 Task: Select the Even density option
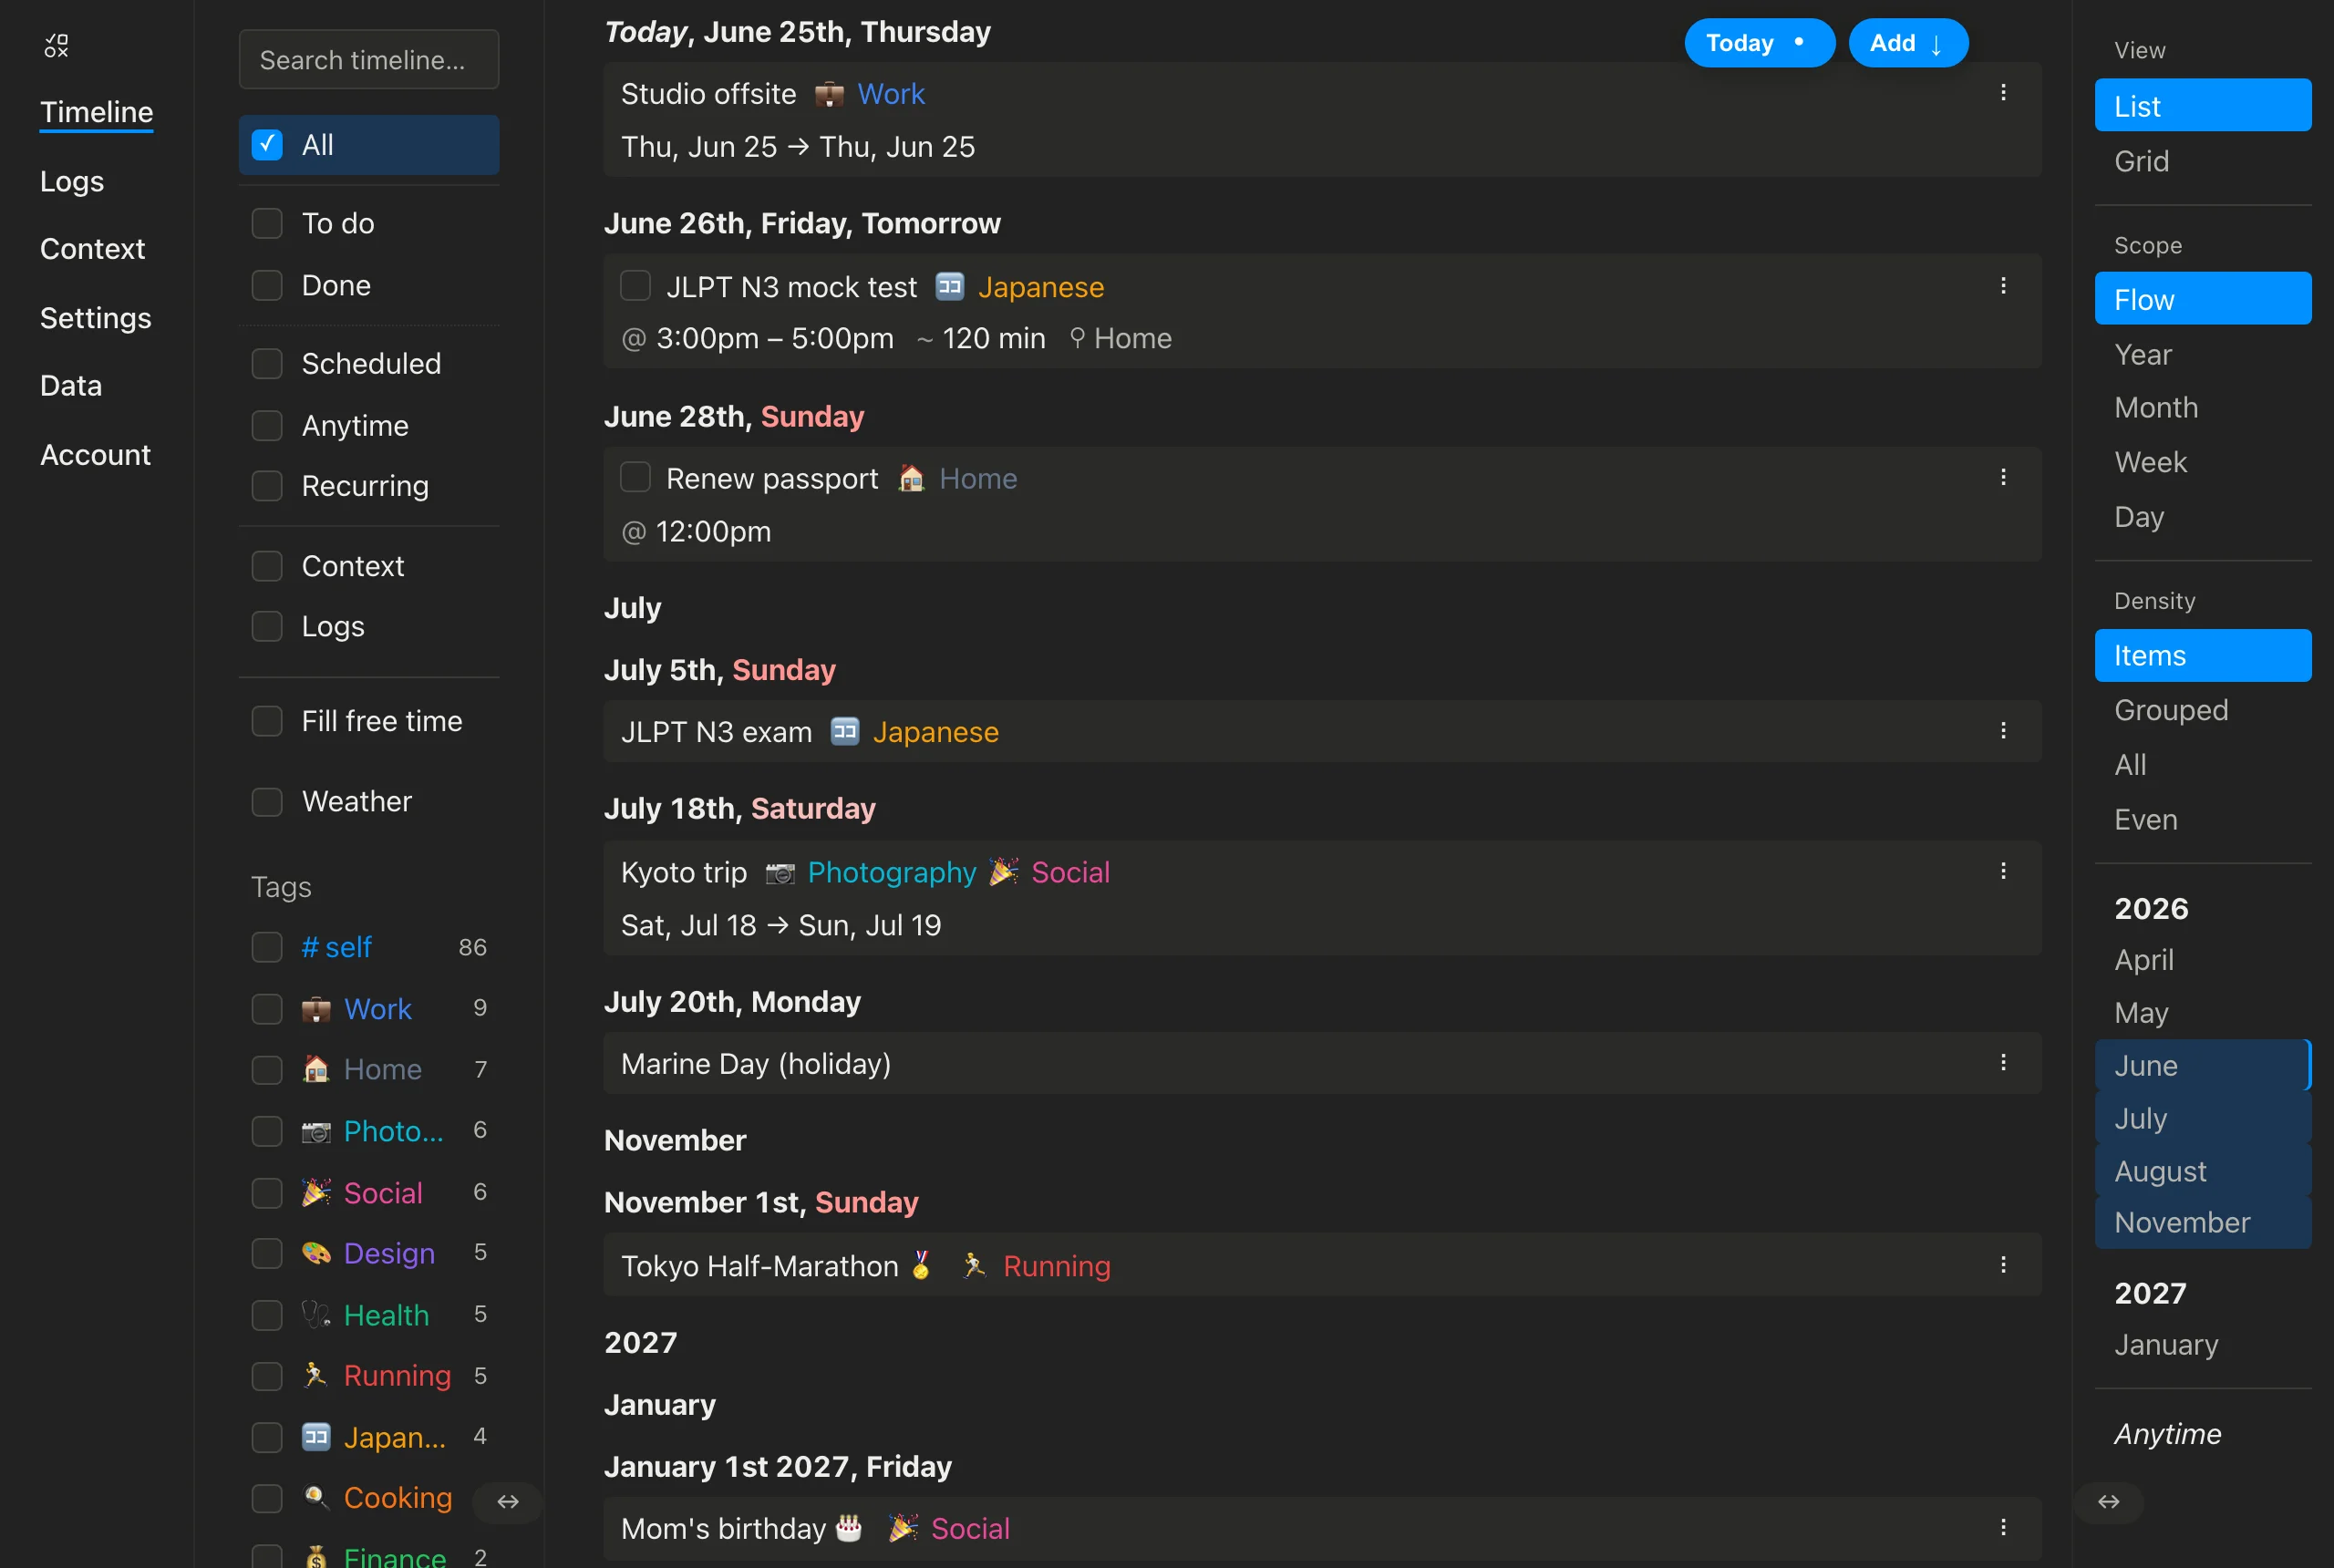(x=2203, y=819)
